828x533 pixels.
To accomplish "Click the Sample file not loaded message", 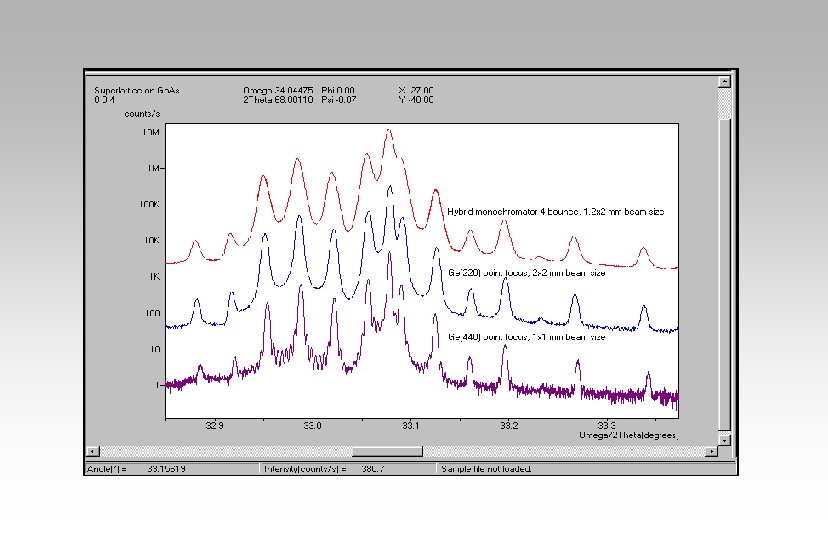I will 486,469.
